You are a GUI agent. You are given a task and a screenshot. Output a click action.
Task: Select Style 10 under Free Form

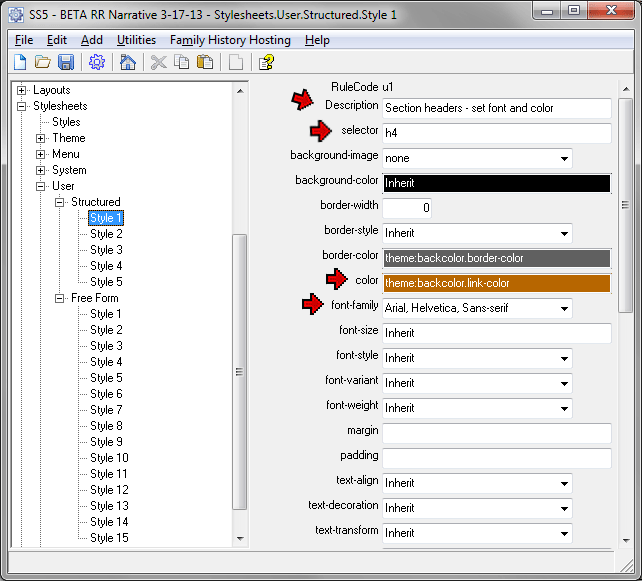click(x=109, y=458)
